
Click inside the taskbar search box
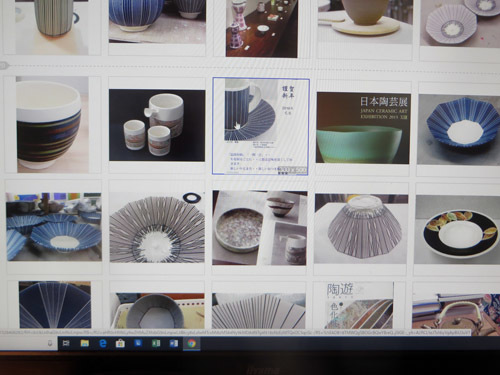click(x=28, y=343)
